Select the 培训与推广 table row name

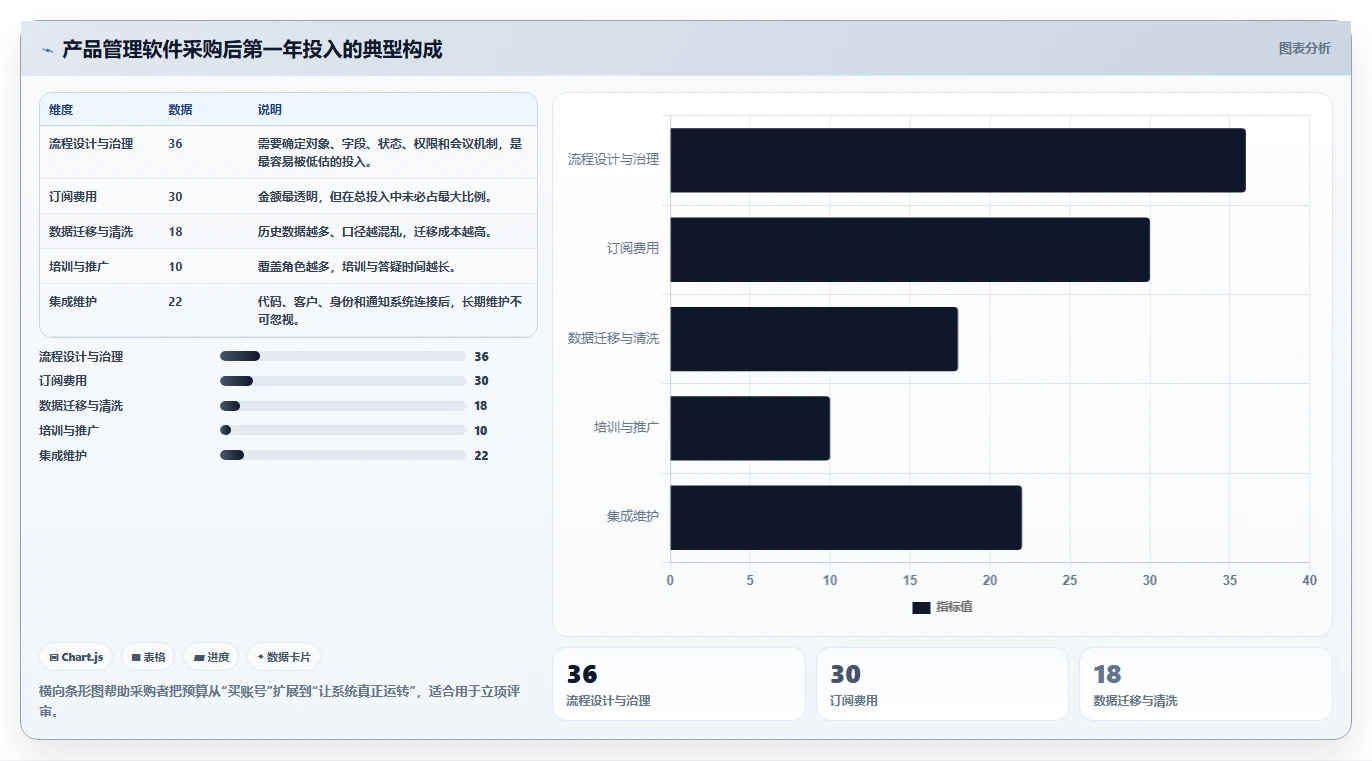79,267
